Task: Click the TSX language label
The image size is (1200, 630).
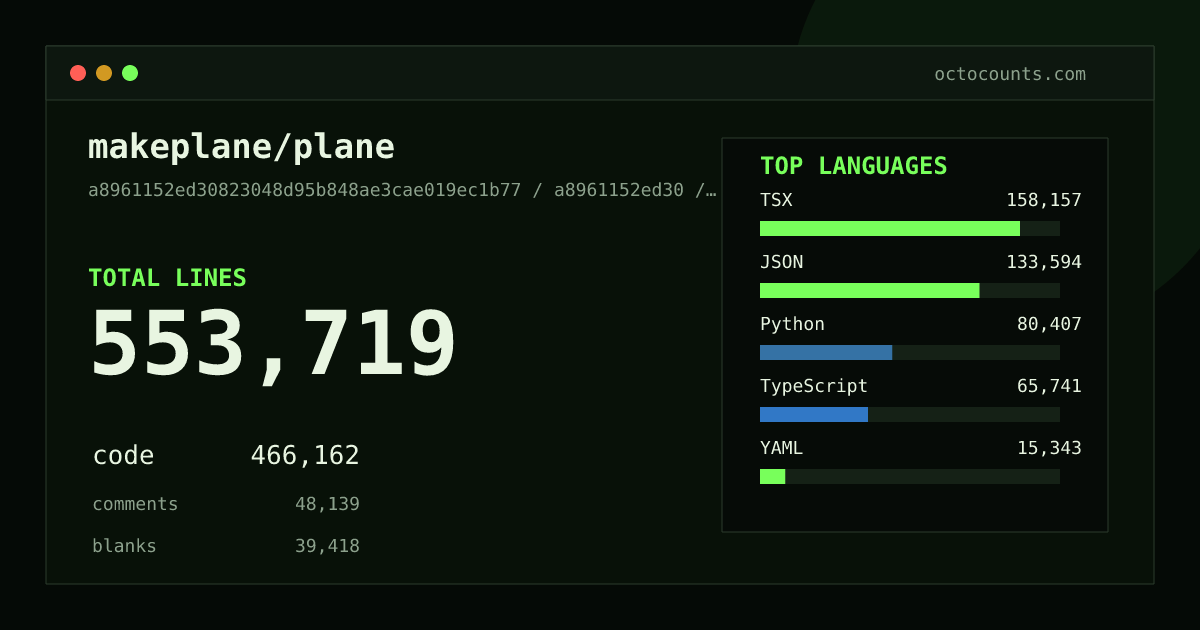Action: [776, 200]
